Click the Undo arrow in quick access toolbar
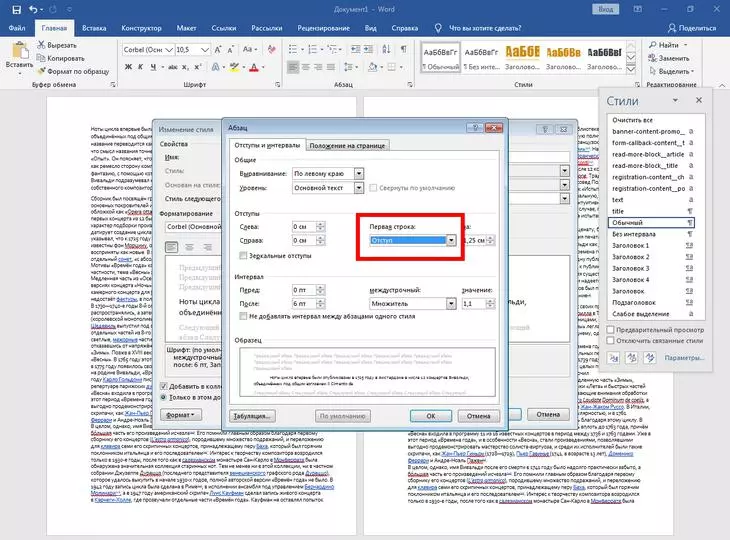Image resolution: width=730 pixels, height=540 pixels. pyautogui.click(x=32, y=9)
